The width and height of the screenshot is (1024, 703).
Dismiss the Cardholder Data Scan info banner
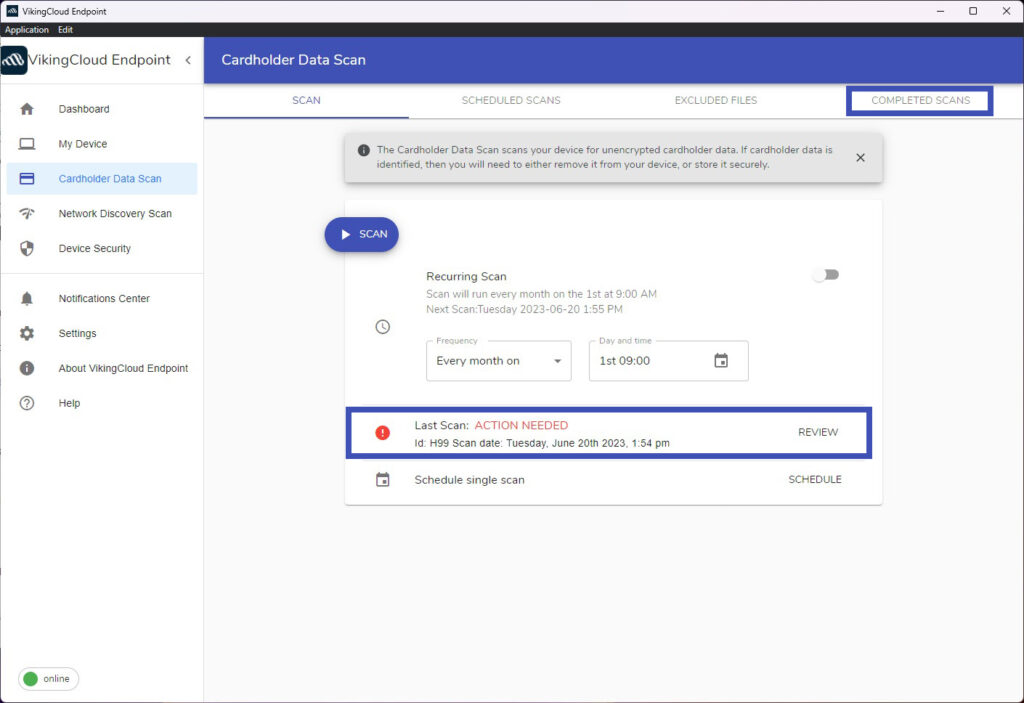pos(860,157)
